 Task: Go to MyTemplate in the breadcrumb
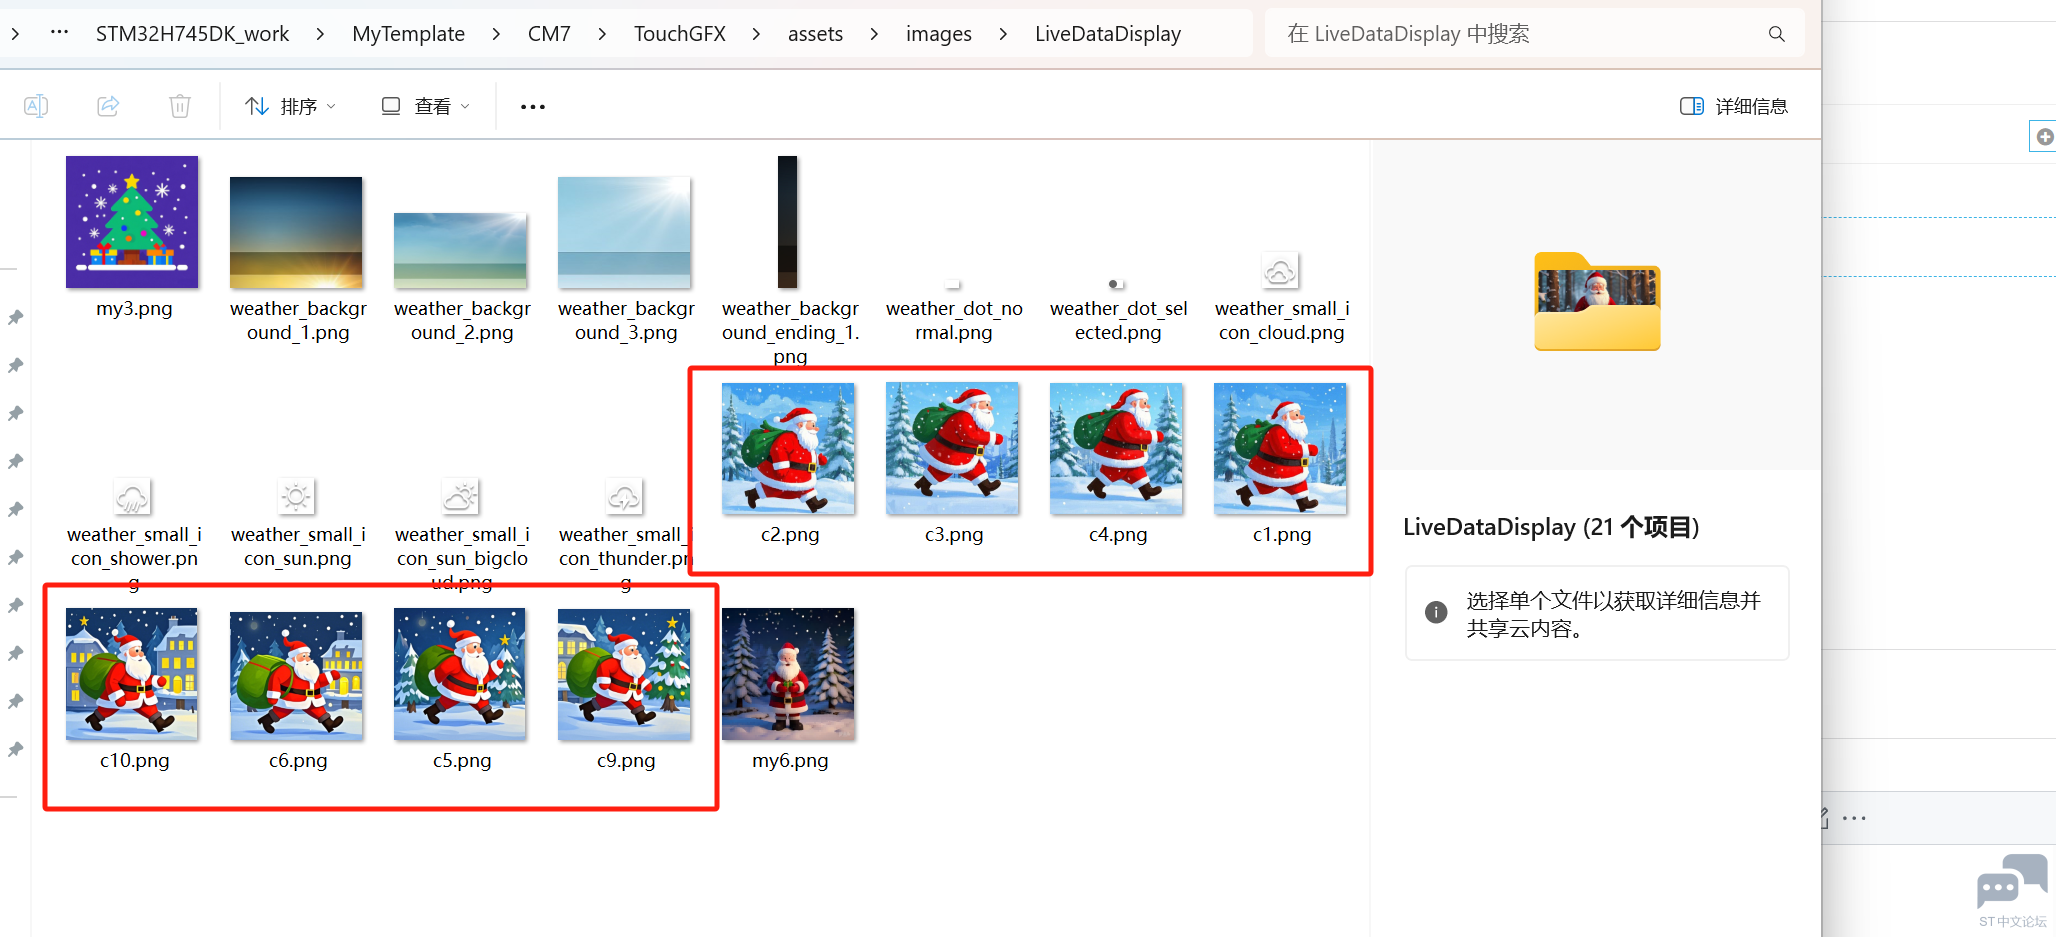click(x=408, y=34)
